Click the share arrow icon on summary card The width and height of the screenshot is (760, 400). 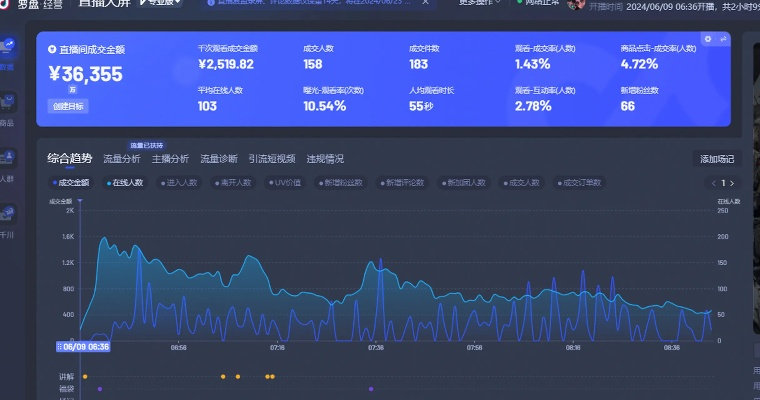(x=722, y=39)
